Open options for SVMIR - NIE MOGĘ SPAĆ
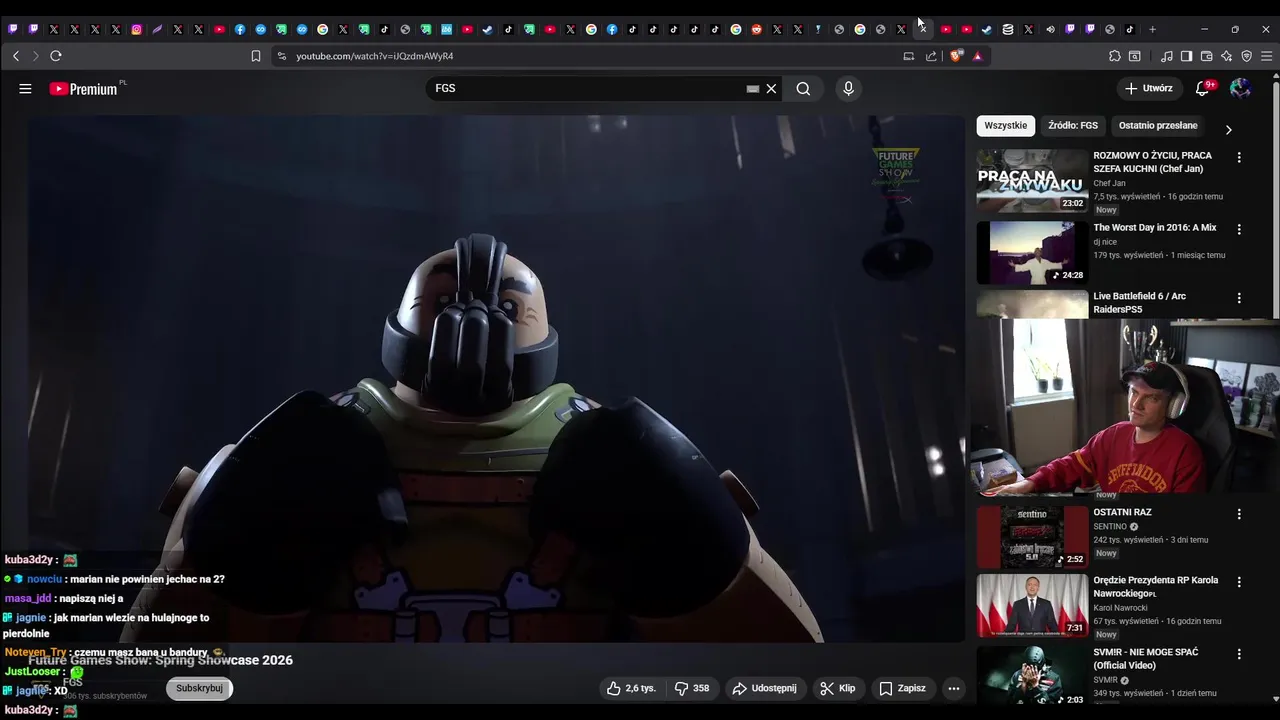The height and width of the screenshot is (720, 1280). [x=1239, y=654]
